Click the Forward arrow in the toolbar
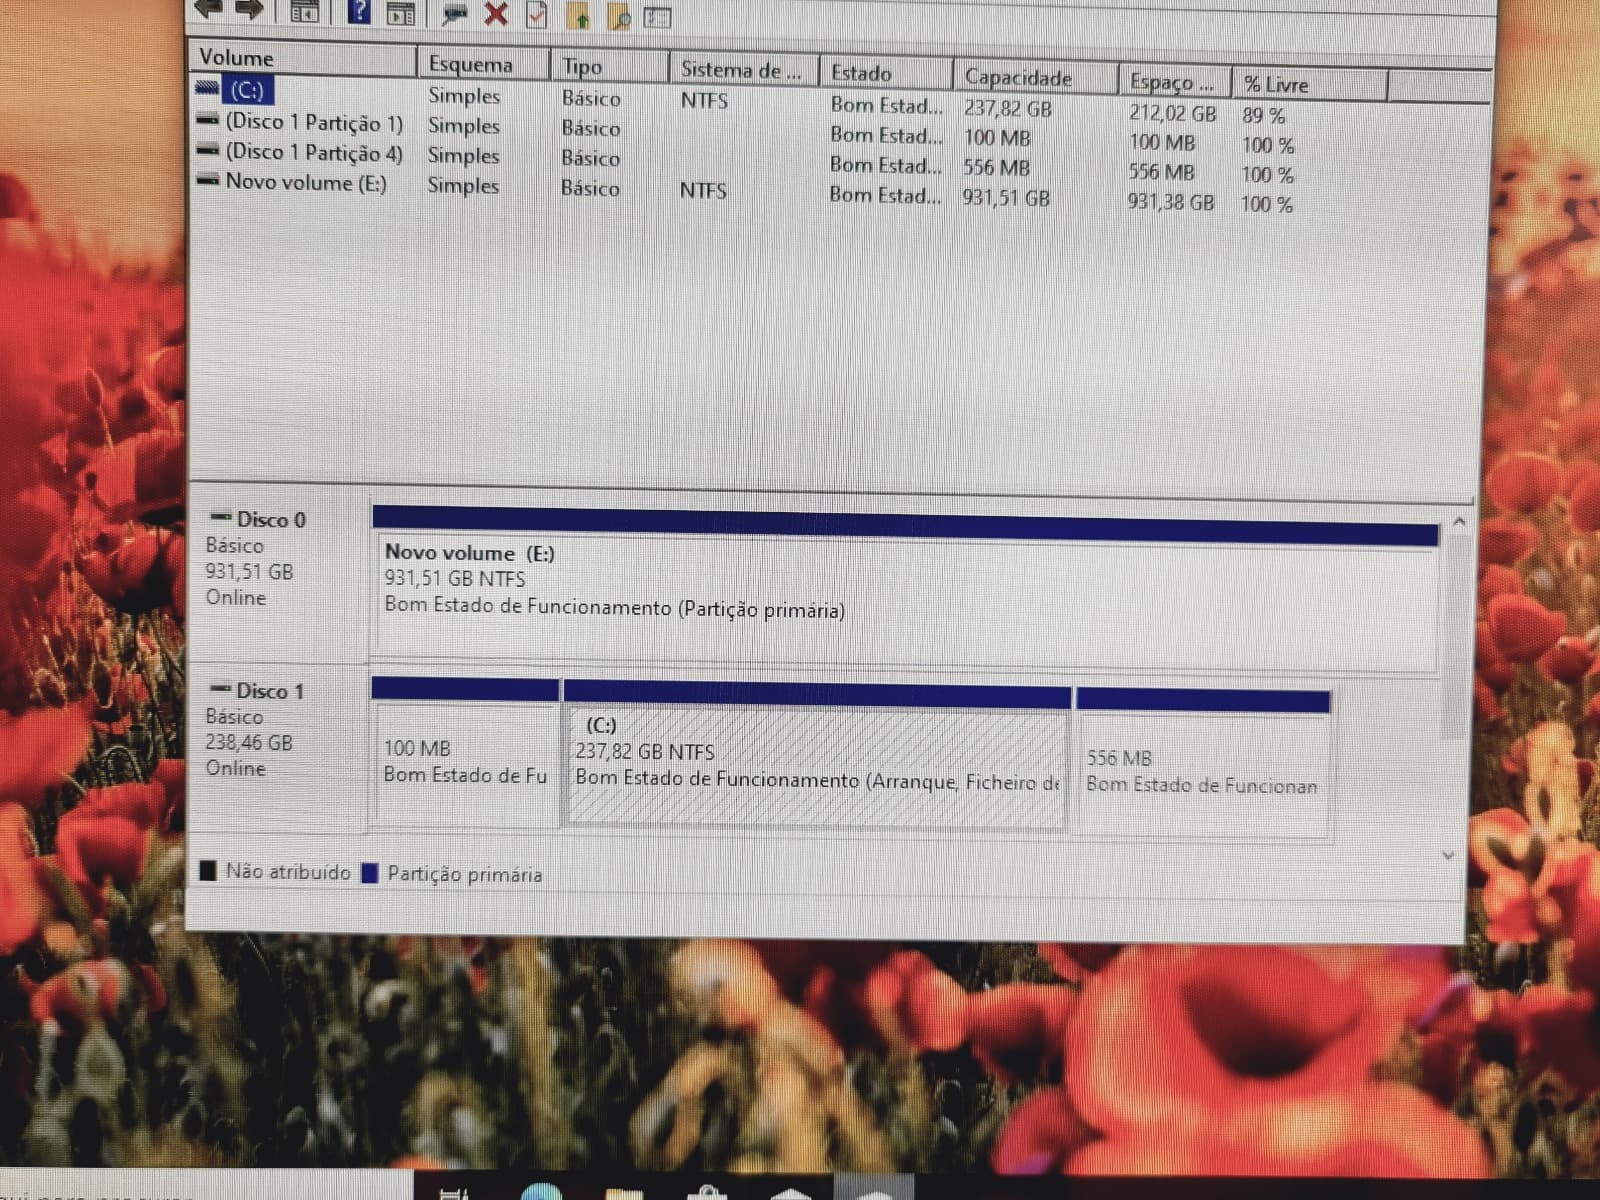The width and height of the screenshot is (1600, 1200). (249, 8)
